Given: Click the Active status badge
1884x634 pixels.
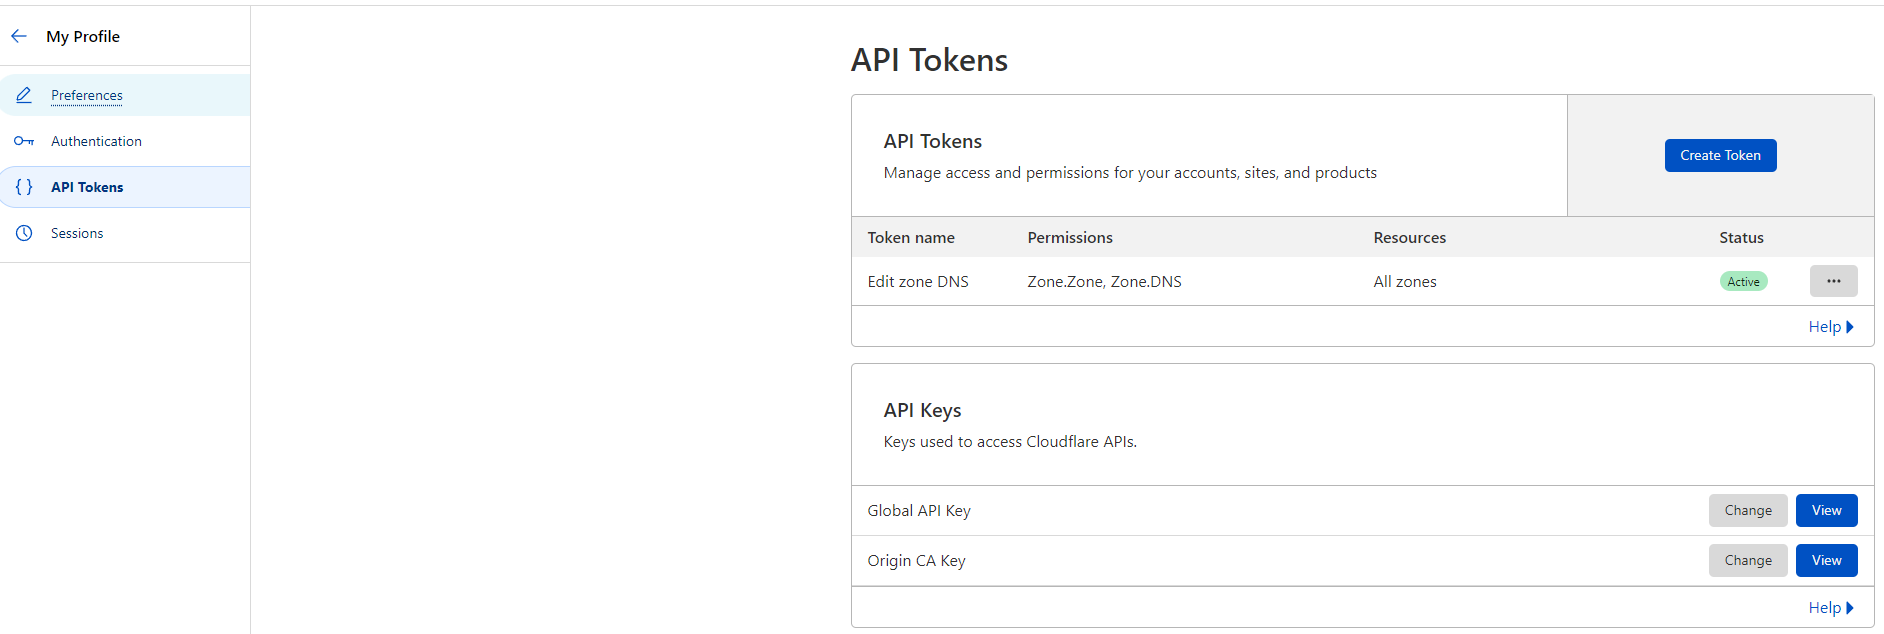Looking at the screenshot, I should click(x=1743, y=282).
